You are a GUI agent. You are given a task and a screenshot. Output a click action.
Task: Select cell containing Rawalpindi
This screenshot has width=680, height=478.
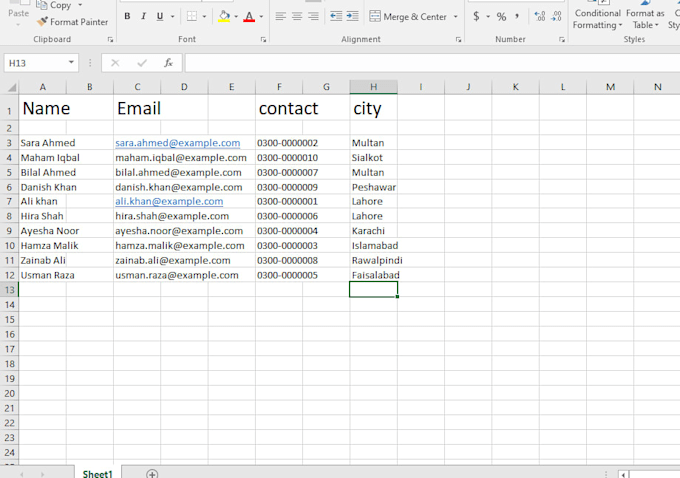click(x=373, y=260)
